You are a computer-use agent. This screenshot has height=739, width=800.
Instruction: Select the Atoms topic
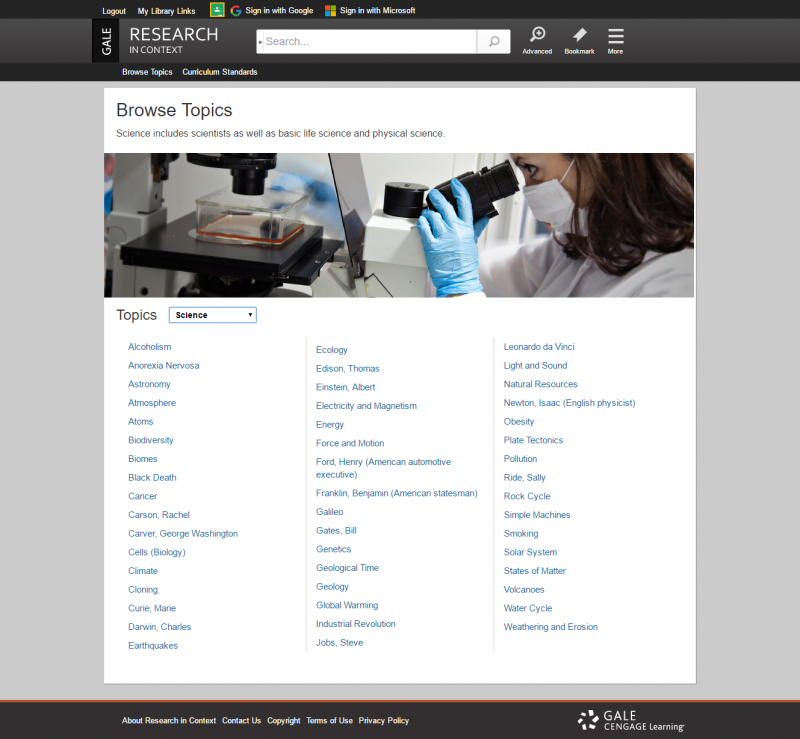pyautogui.click(x=141, y=422)
